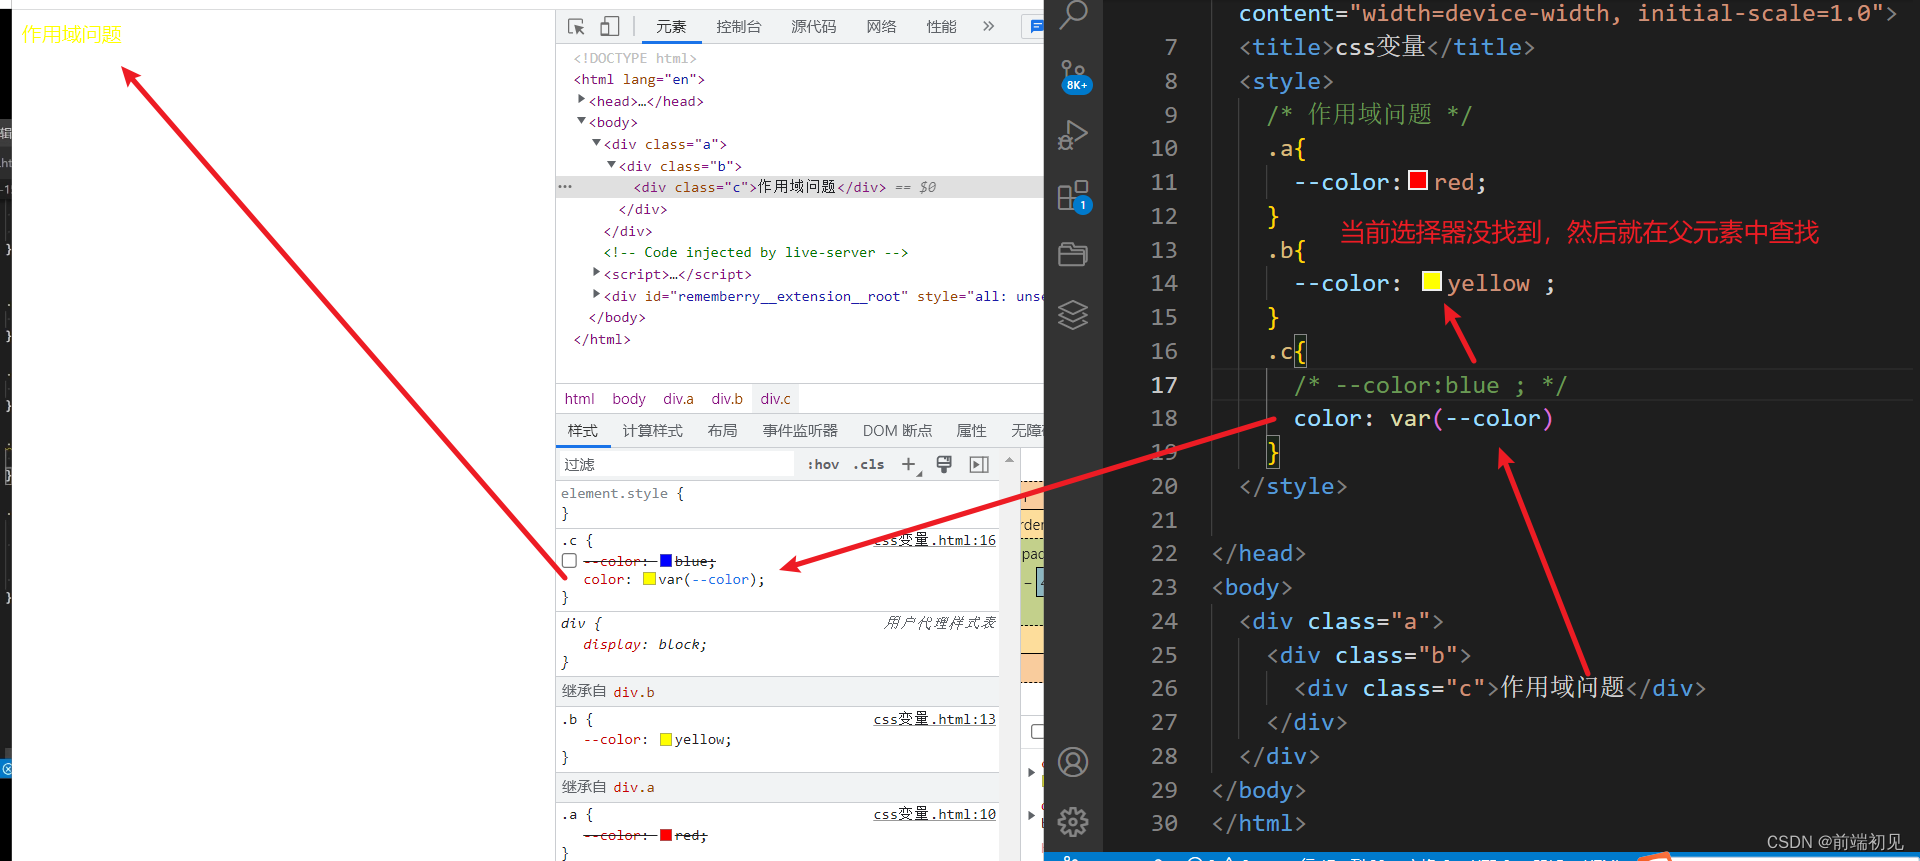
Task: Open the Accounts icon in VS Code
Action: coord(1073,762)
